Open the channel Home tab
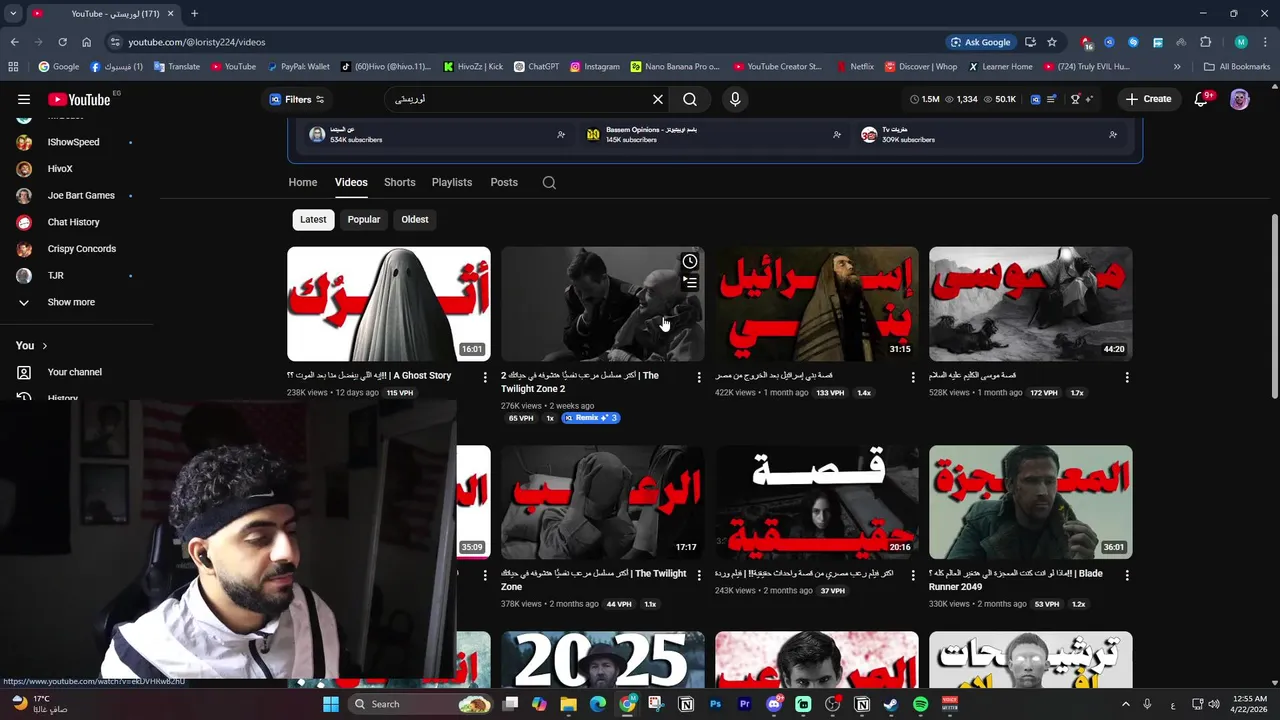The height and width of the screenshot is (720, 1280). click(303, 182)
